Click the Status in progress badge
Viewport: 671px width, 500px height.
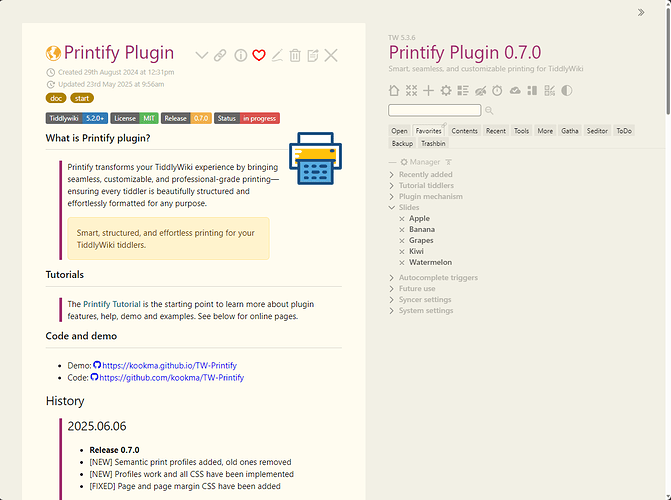[x=247, y=118]
